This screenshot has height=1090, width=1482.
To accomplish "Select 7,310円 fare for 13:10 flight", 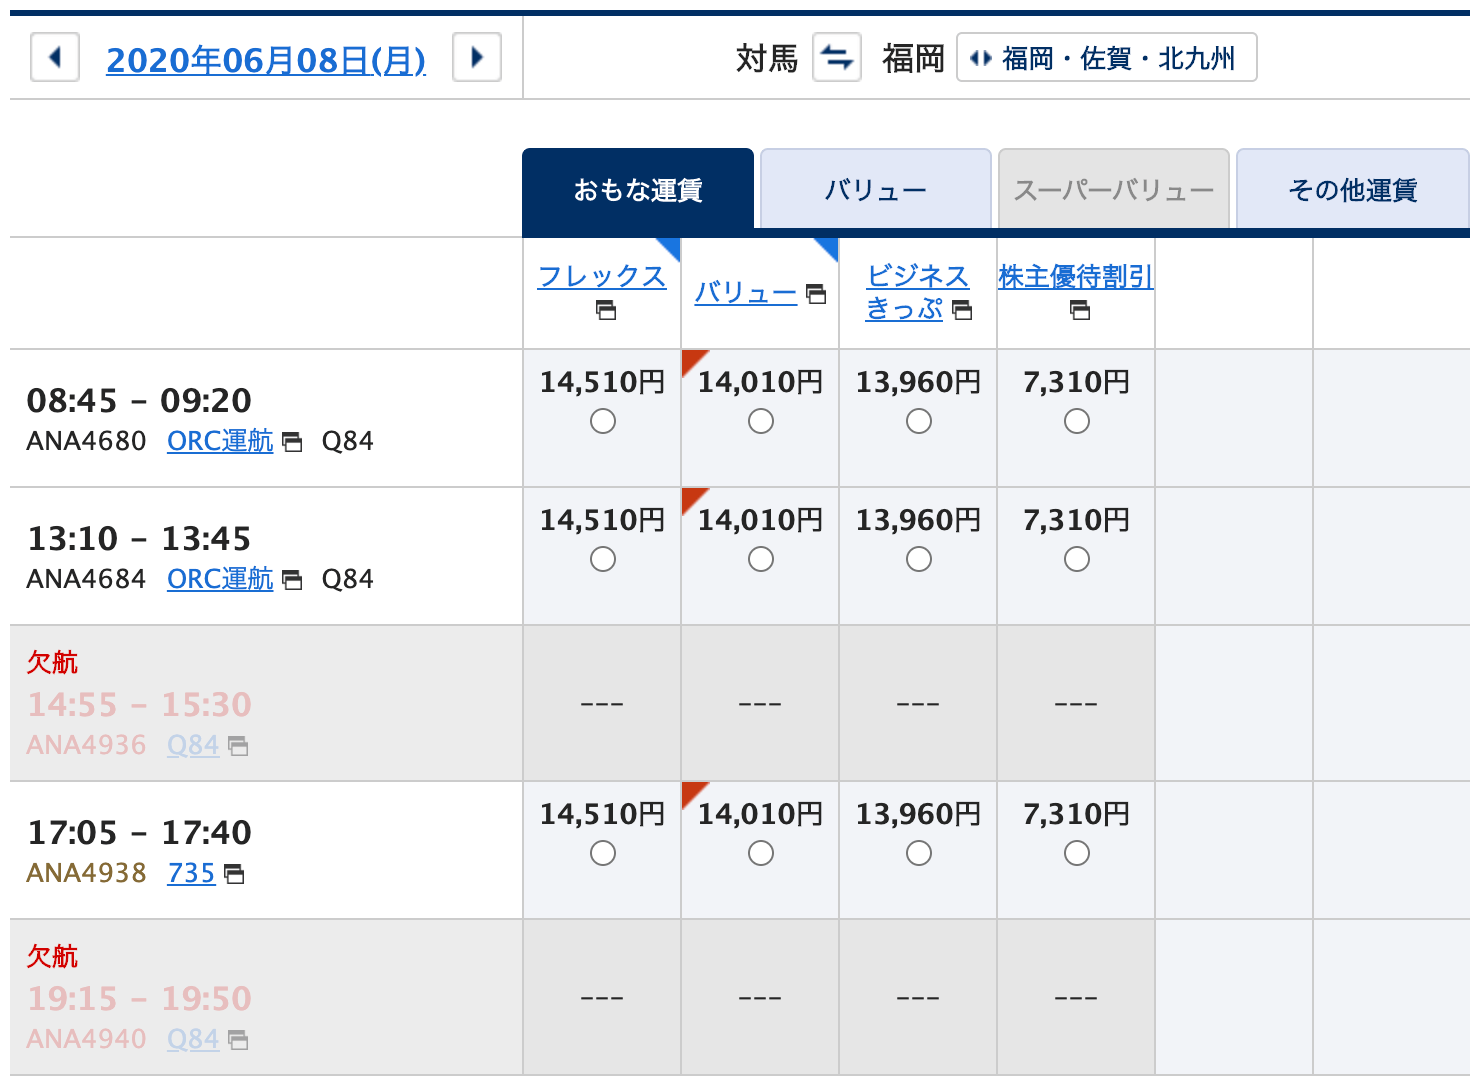I will [x=1077, y=560].
